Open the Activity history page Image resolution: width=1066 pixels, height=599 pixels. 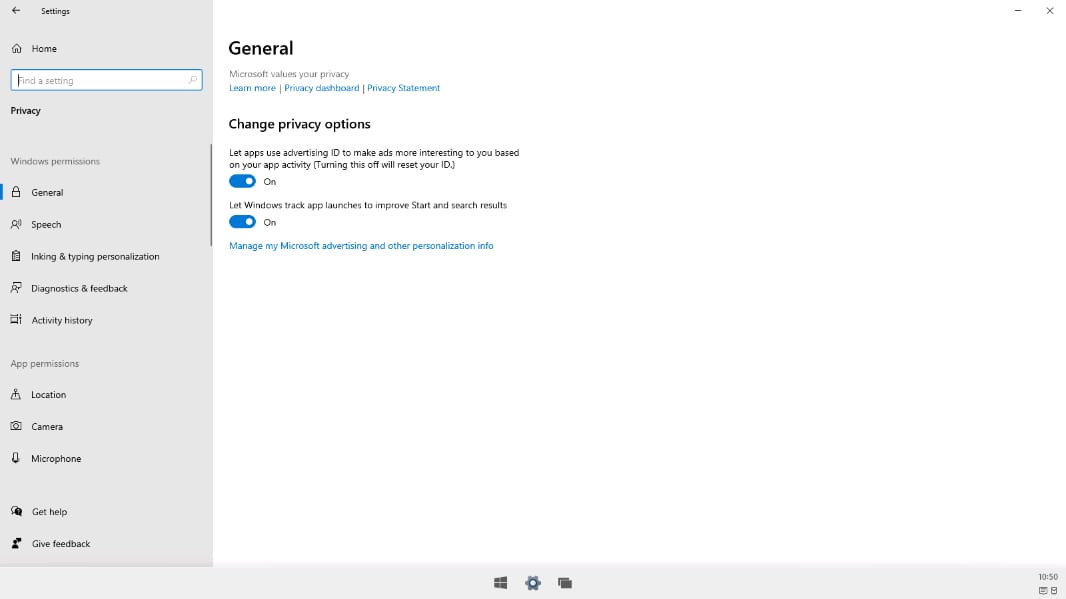tap(106, 320)
